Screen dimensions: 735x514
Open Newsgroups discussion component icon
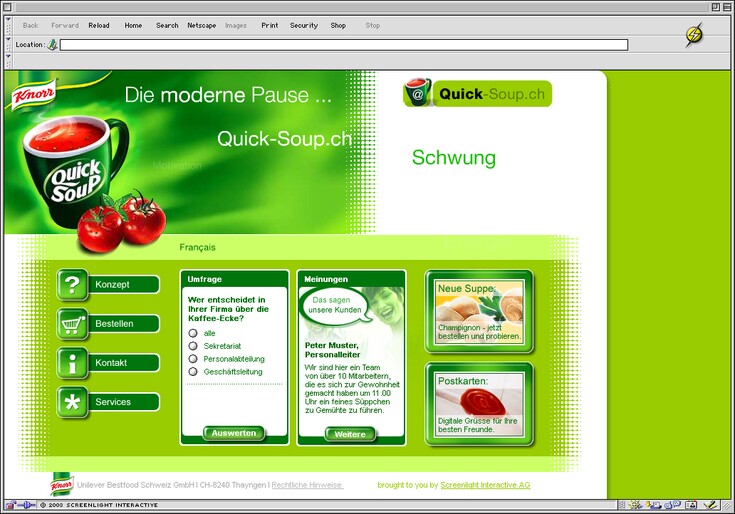(x=673, y=505)
